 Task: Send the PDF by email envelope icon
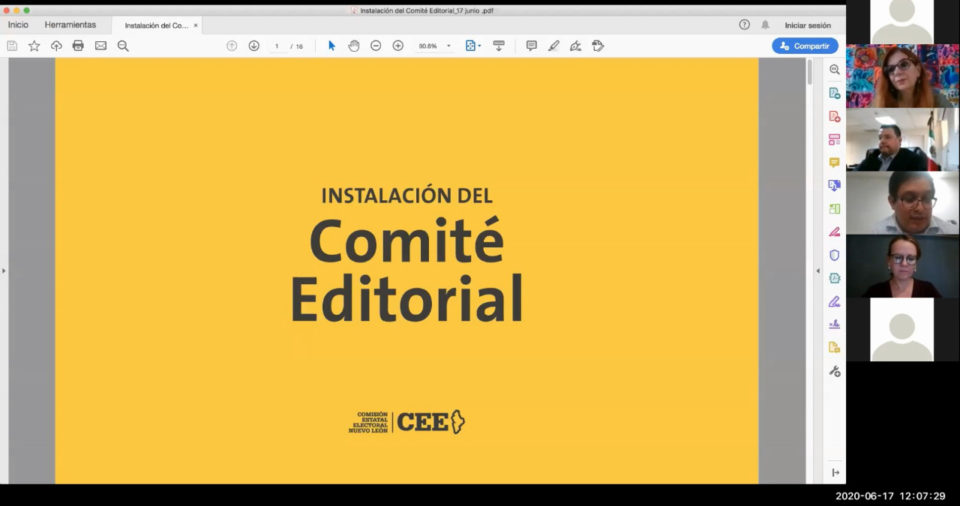(101, 46)
